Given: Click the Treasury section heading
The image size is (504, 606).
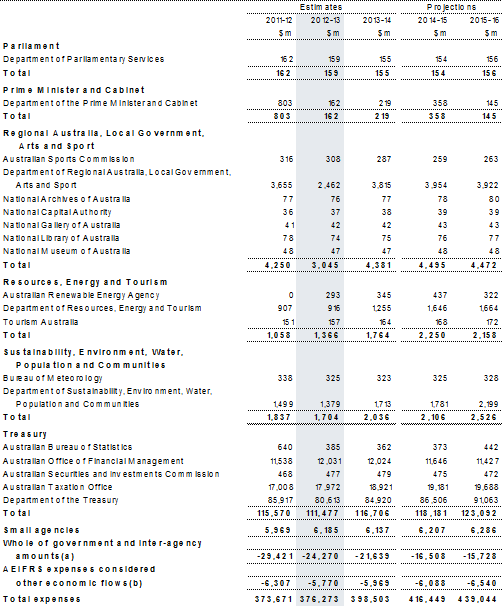Looking at the screenshot, I should coord(24,434).
